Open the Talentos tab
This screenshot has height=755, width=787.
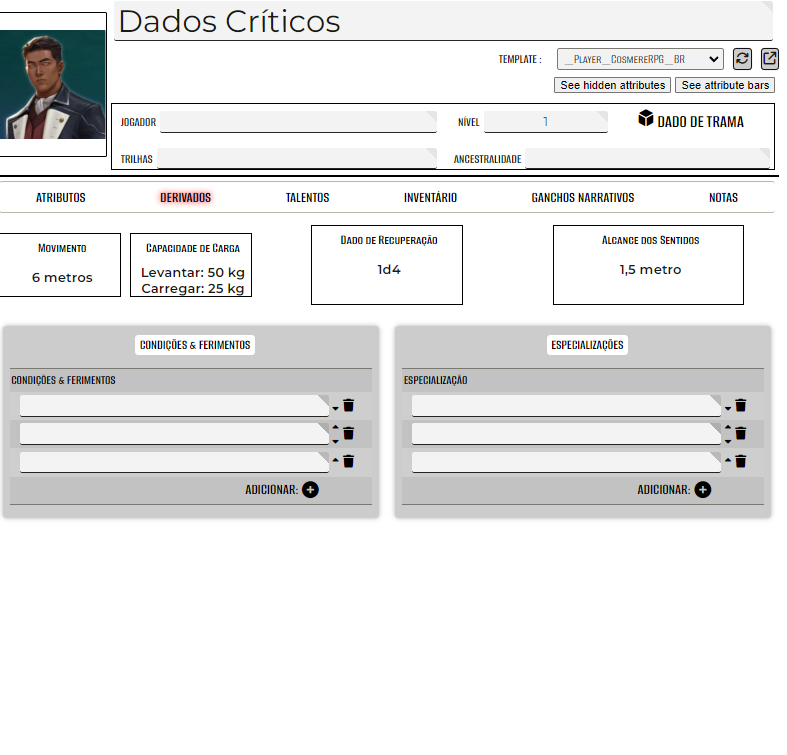(x=308, y=198)
